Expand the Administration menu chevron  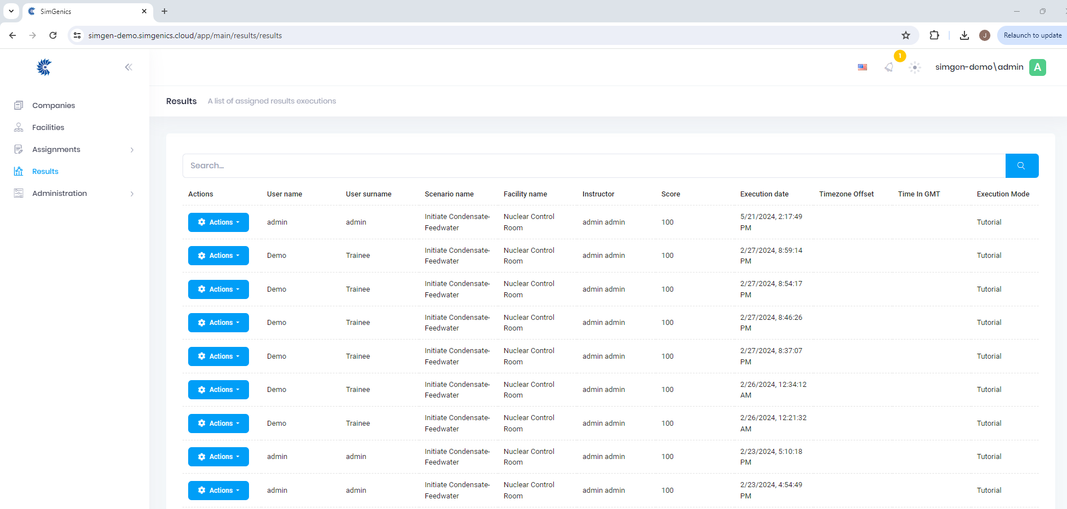[x=132, y=194]
